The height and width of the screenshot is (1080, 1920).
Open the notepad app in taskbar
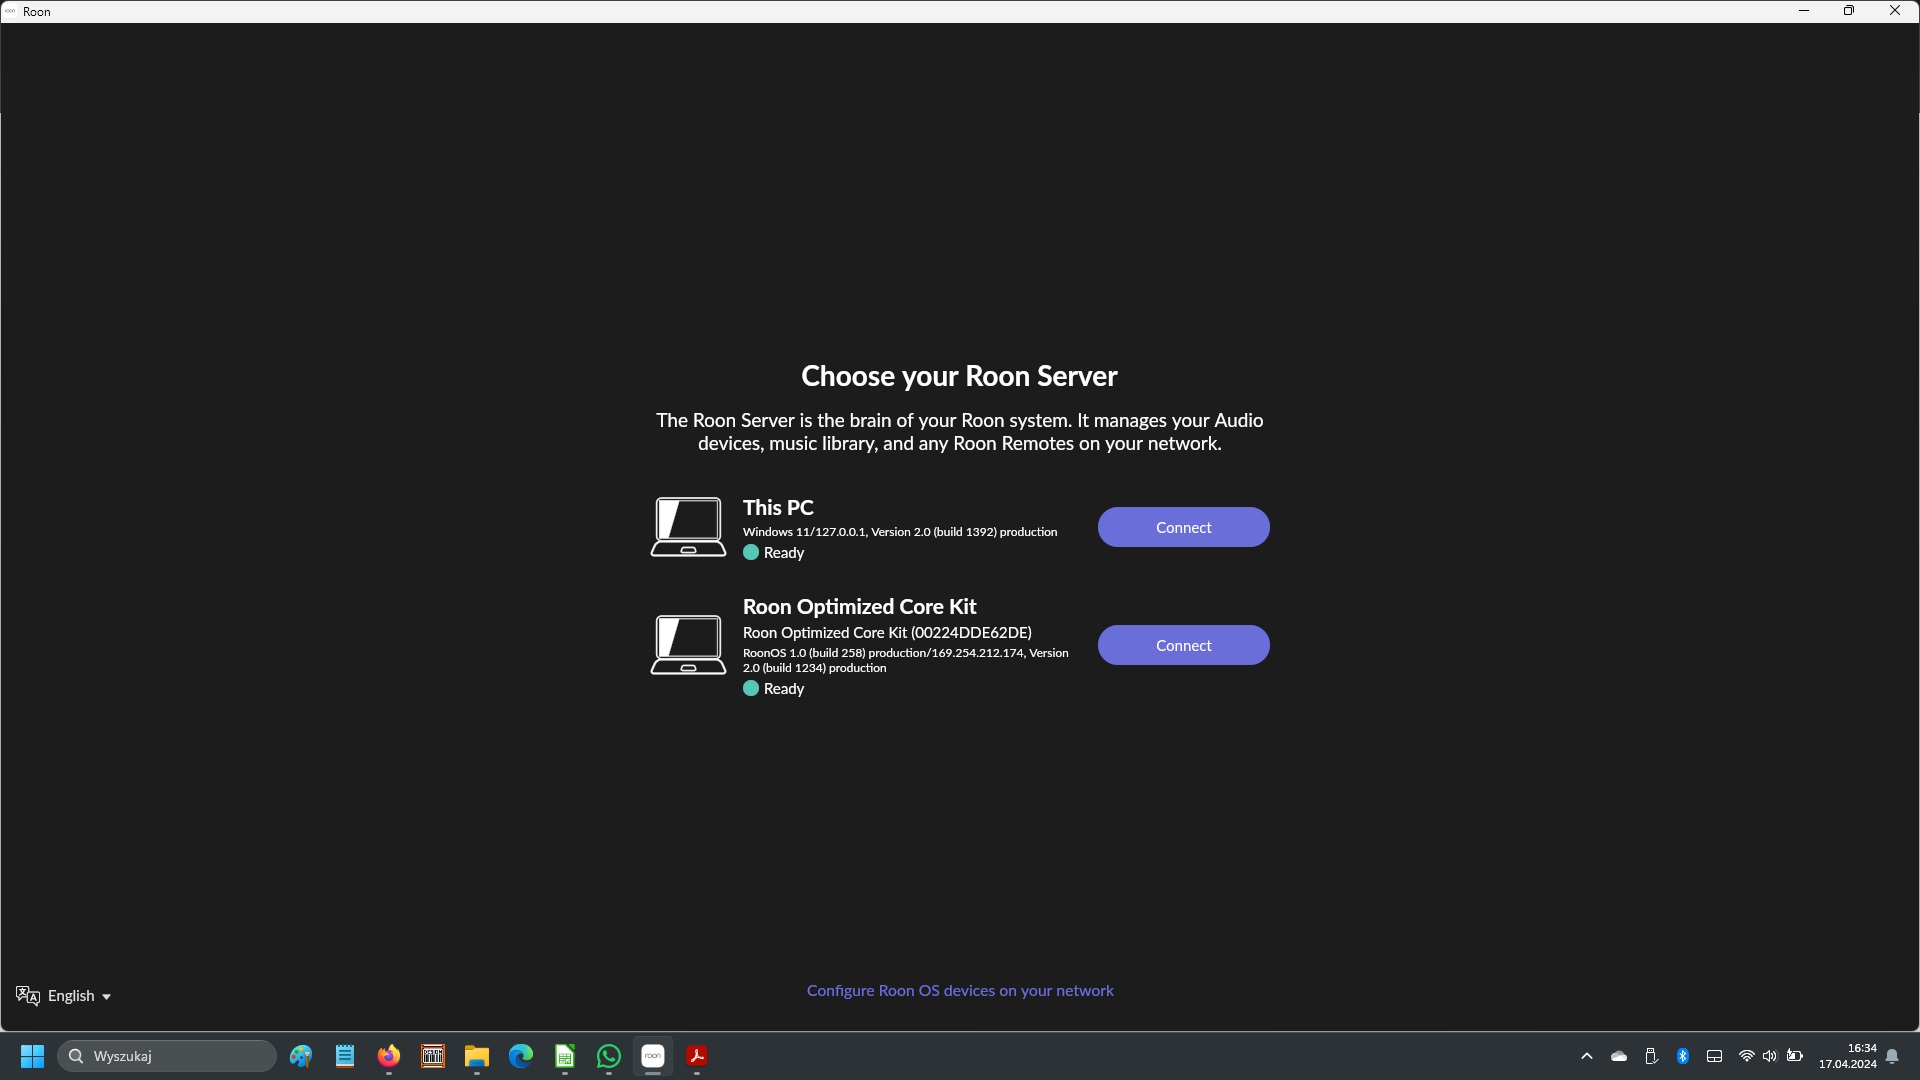click(345, 1056)
